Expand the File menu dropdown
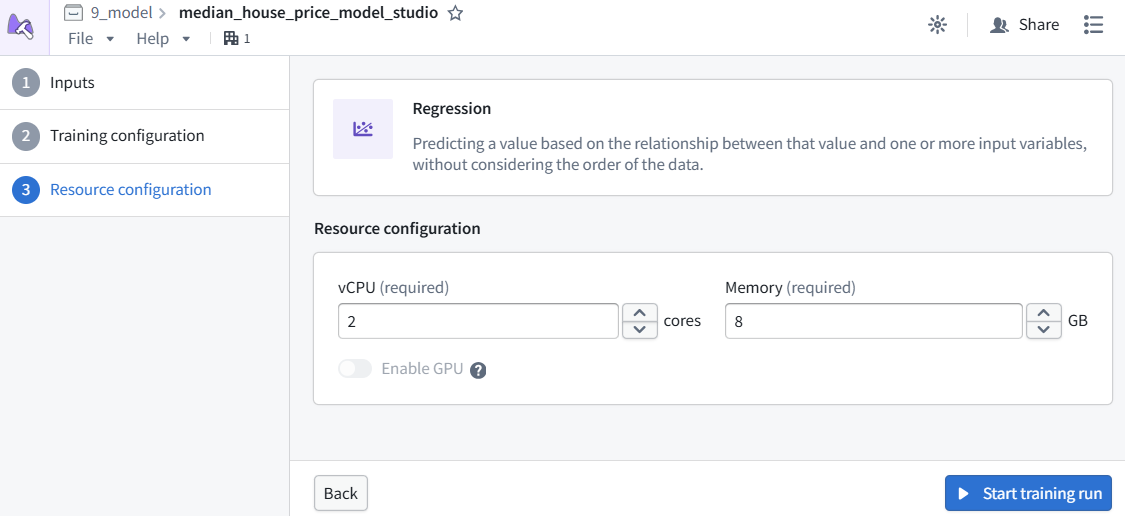 pyautogui.click(x=91, y=39)
